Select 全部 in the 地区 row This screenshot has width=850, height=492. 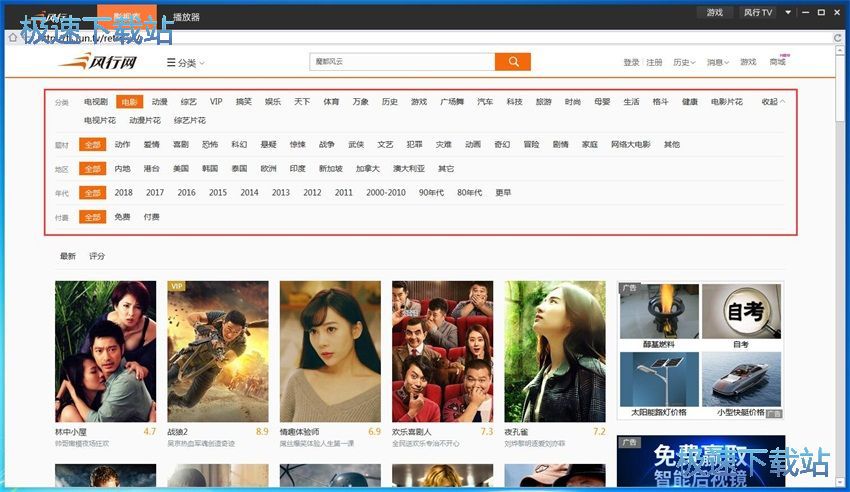pyautogui.click(x=92, y=169)
